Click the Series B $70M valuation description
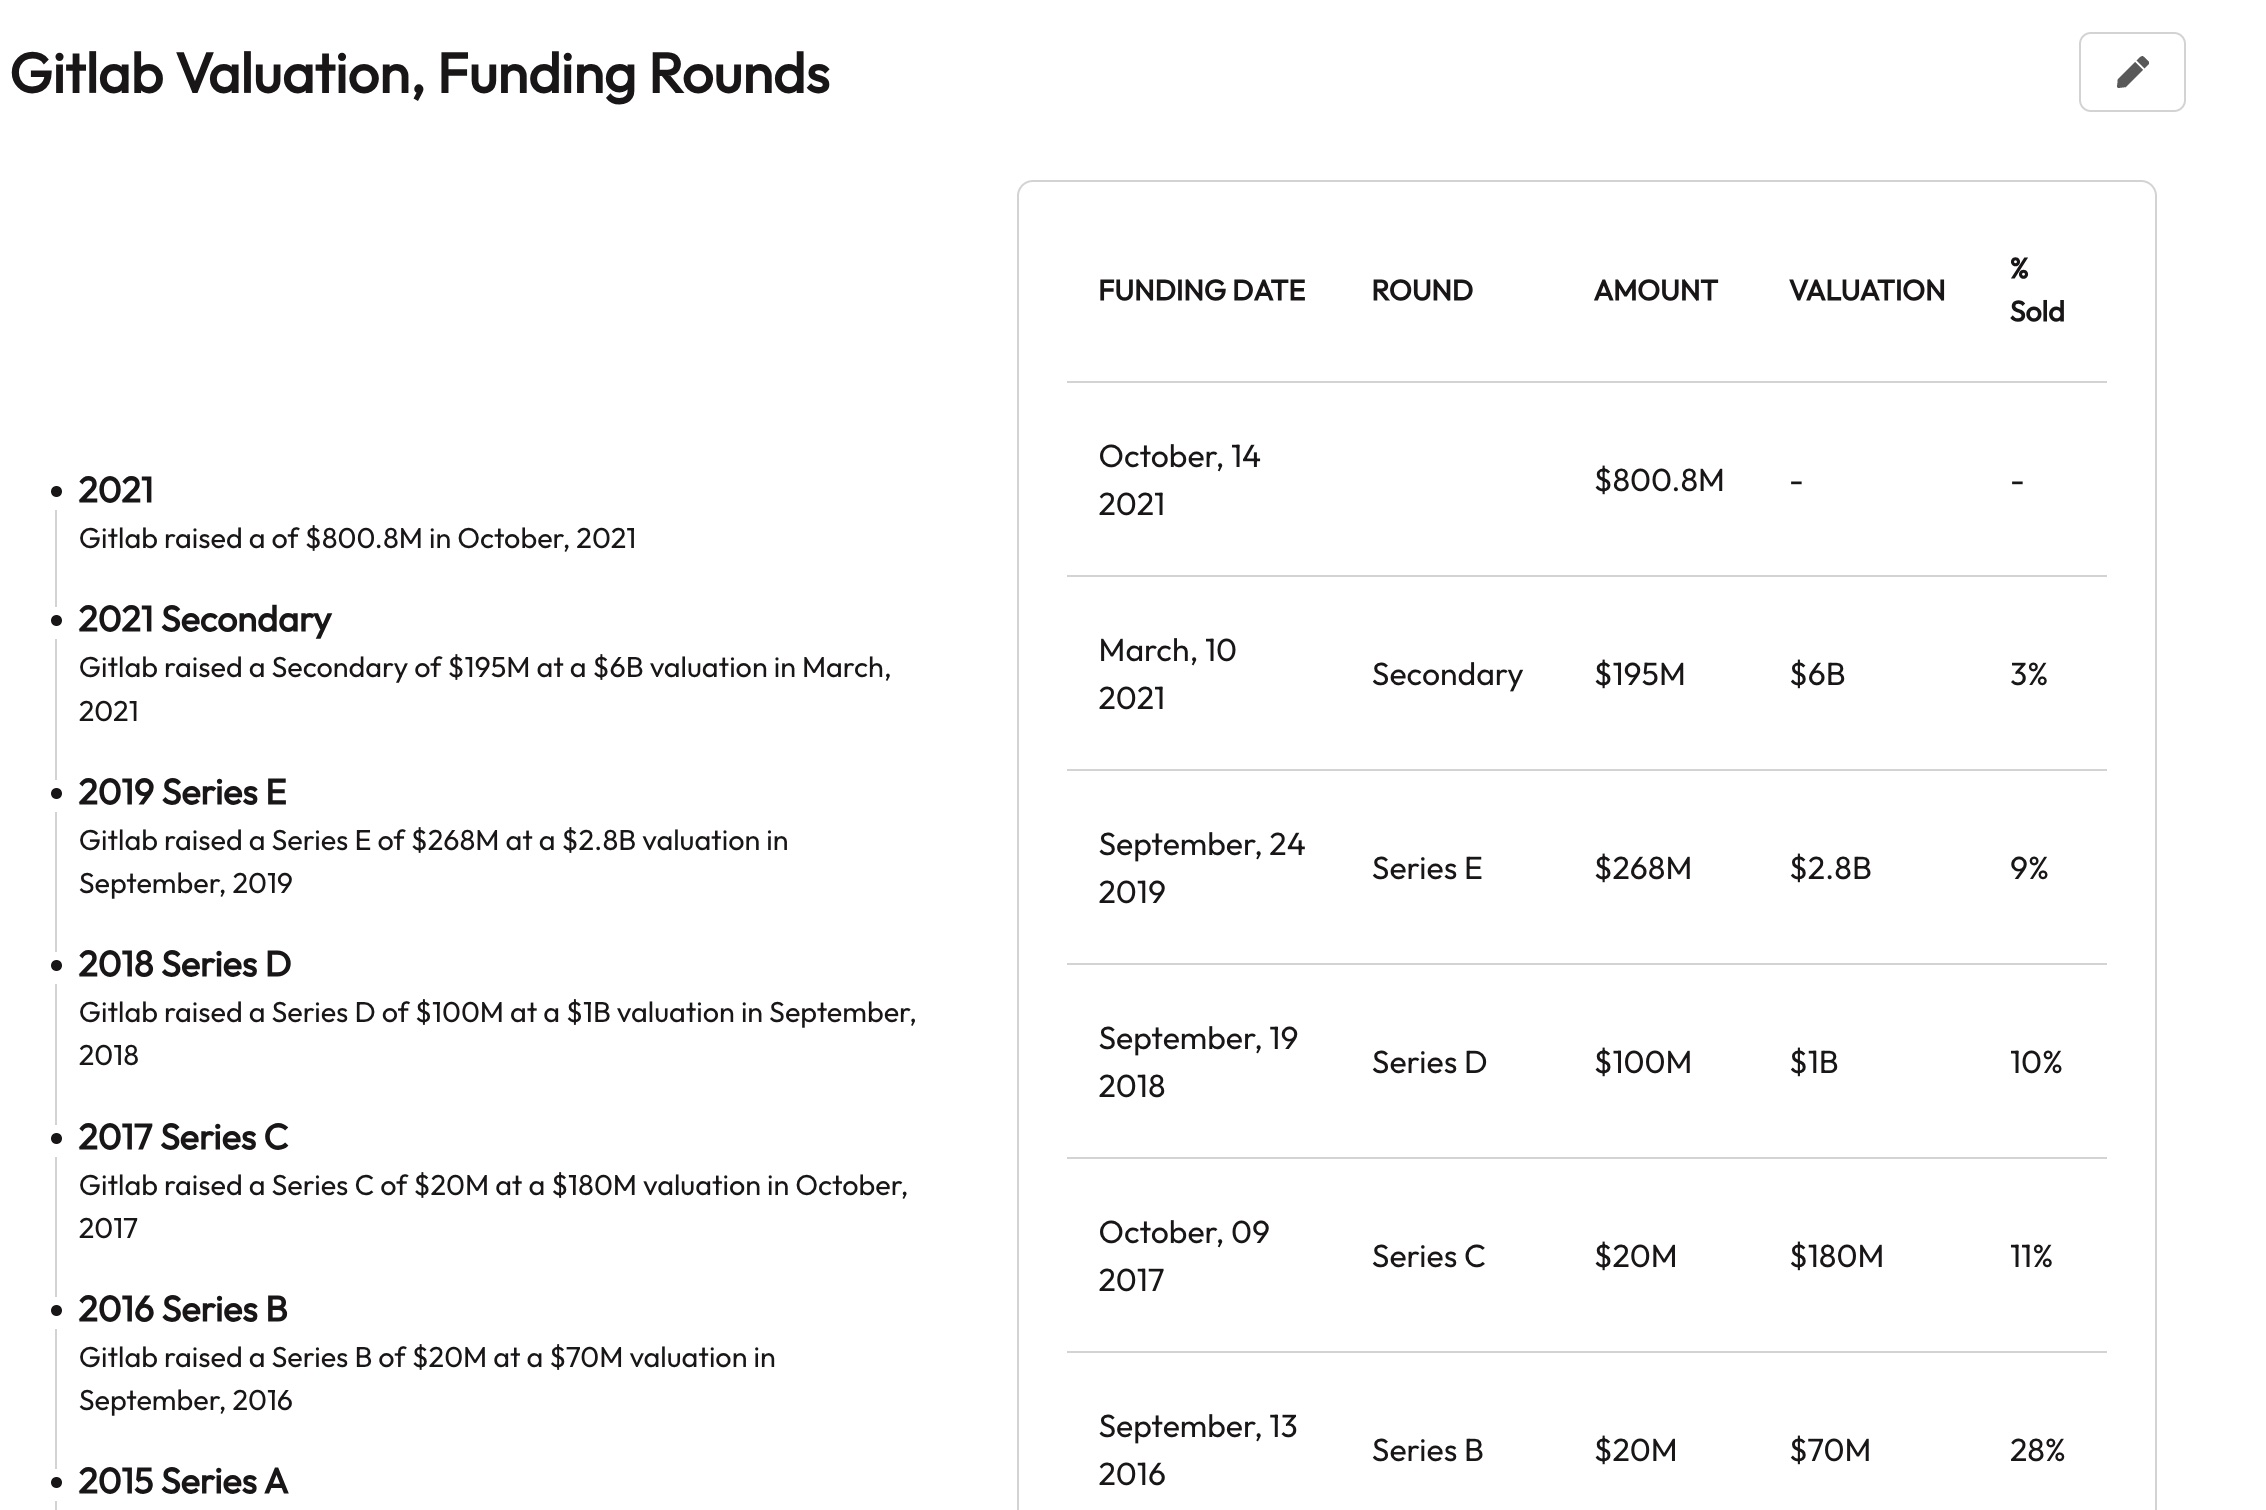This screenshot has width=2266, height=1510. point(427,1378)
